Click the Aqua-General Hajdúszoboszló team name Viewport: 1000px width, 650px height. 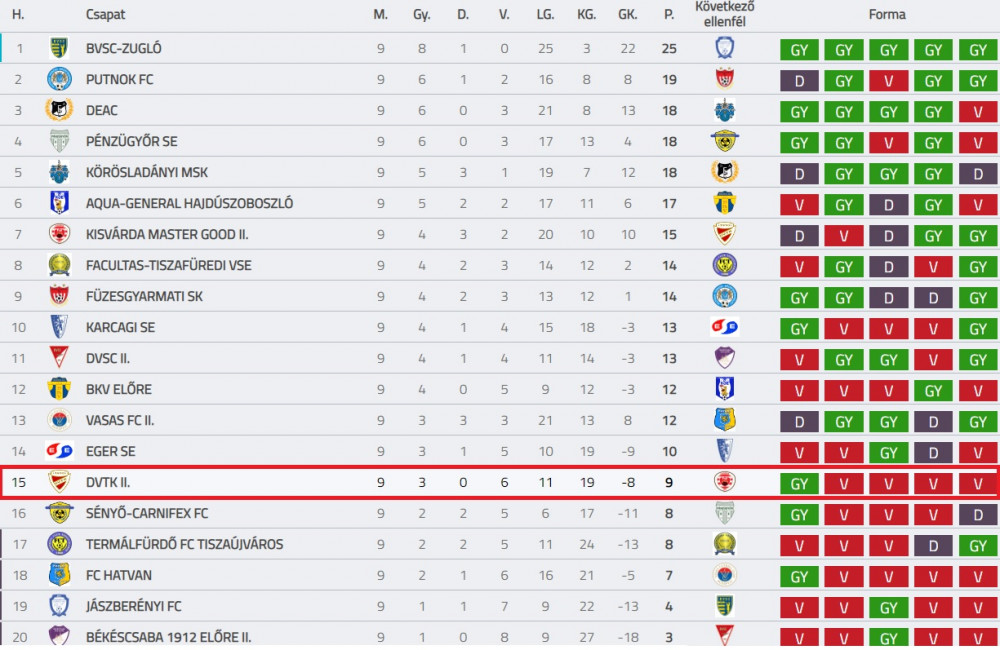click(189, 203)
